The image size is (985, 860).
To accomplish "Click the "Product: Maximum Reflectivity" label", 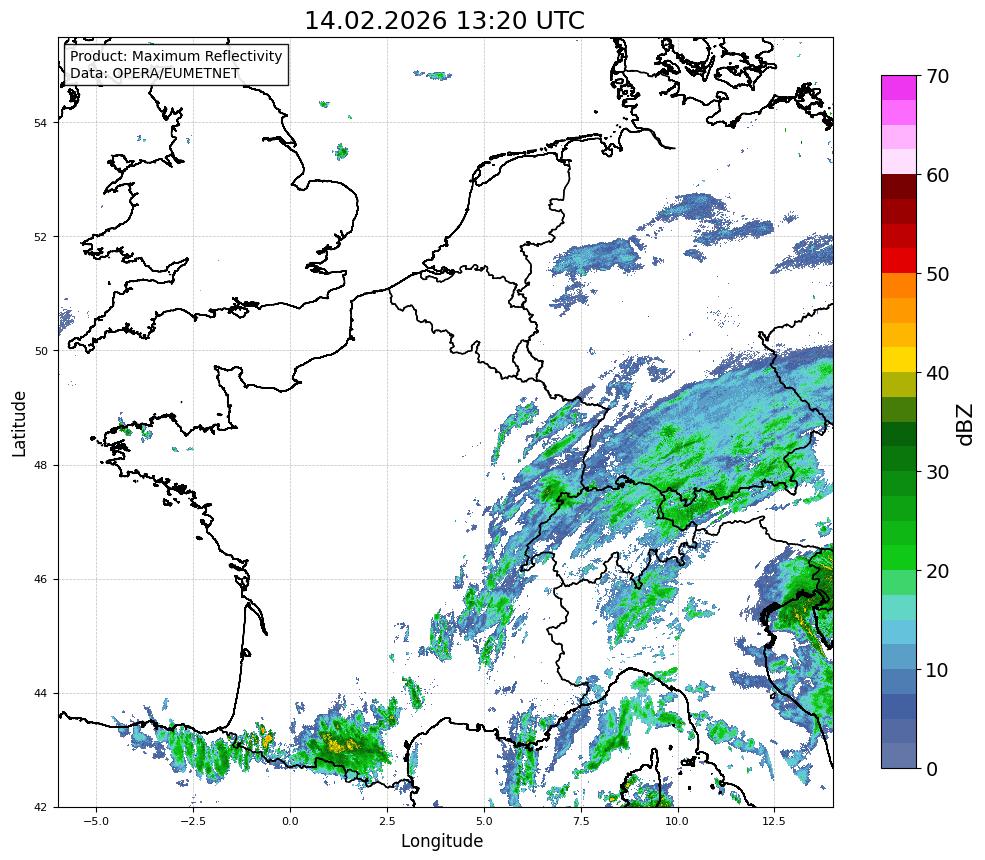I will click(x=176, y=56).
